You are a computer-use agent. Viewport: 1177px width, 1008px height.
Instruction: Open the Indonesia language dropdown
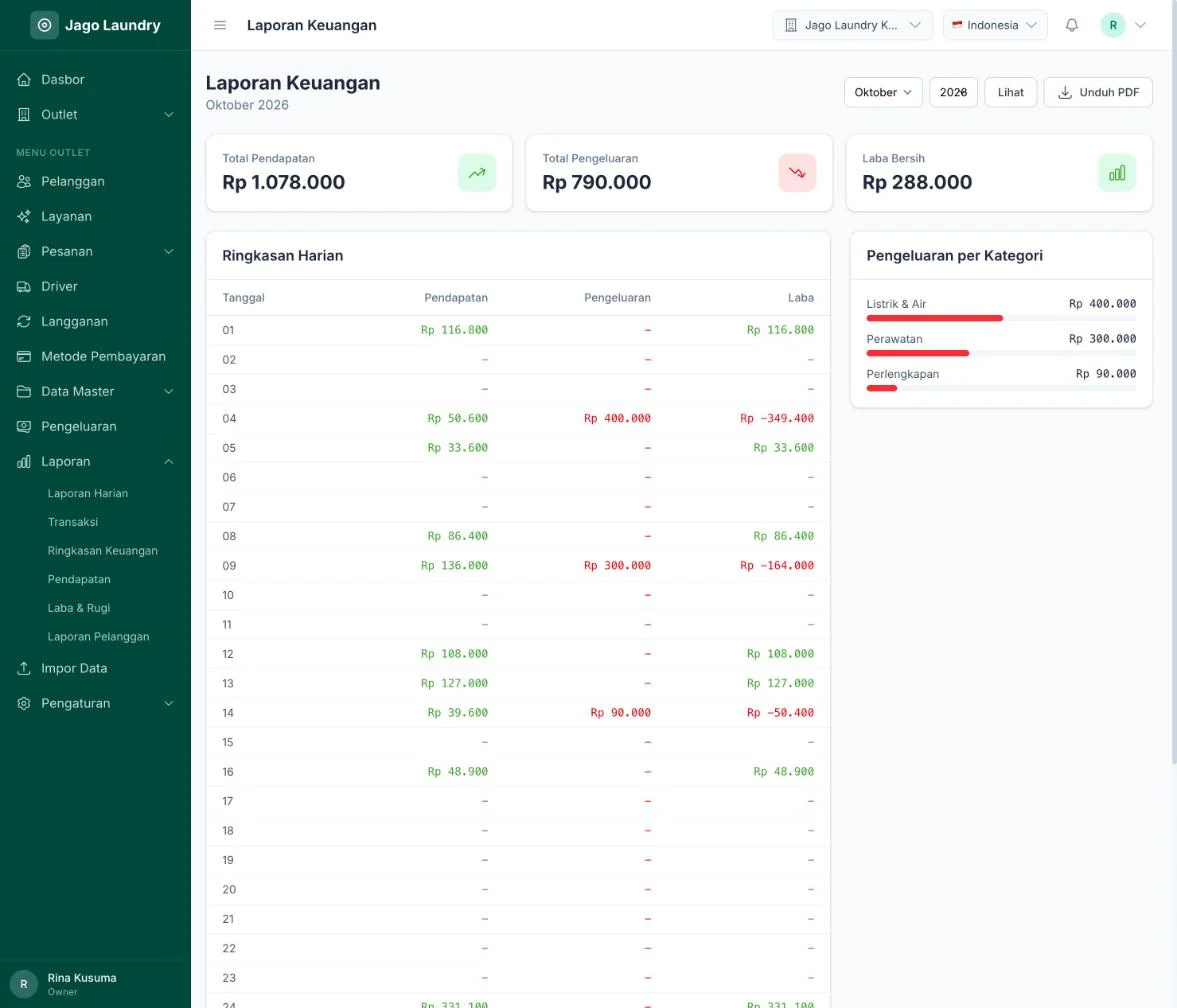coord(995,25)
